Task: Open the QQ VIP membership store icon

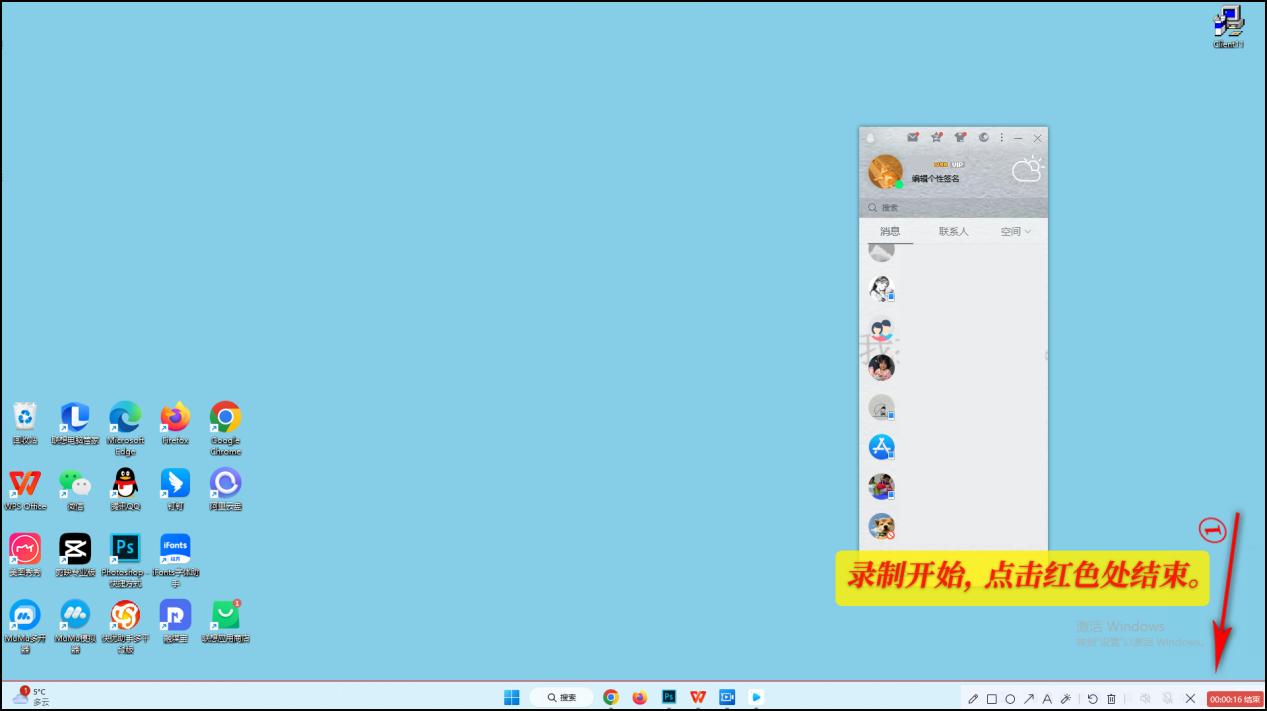Action: click(x=937, y=138)
